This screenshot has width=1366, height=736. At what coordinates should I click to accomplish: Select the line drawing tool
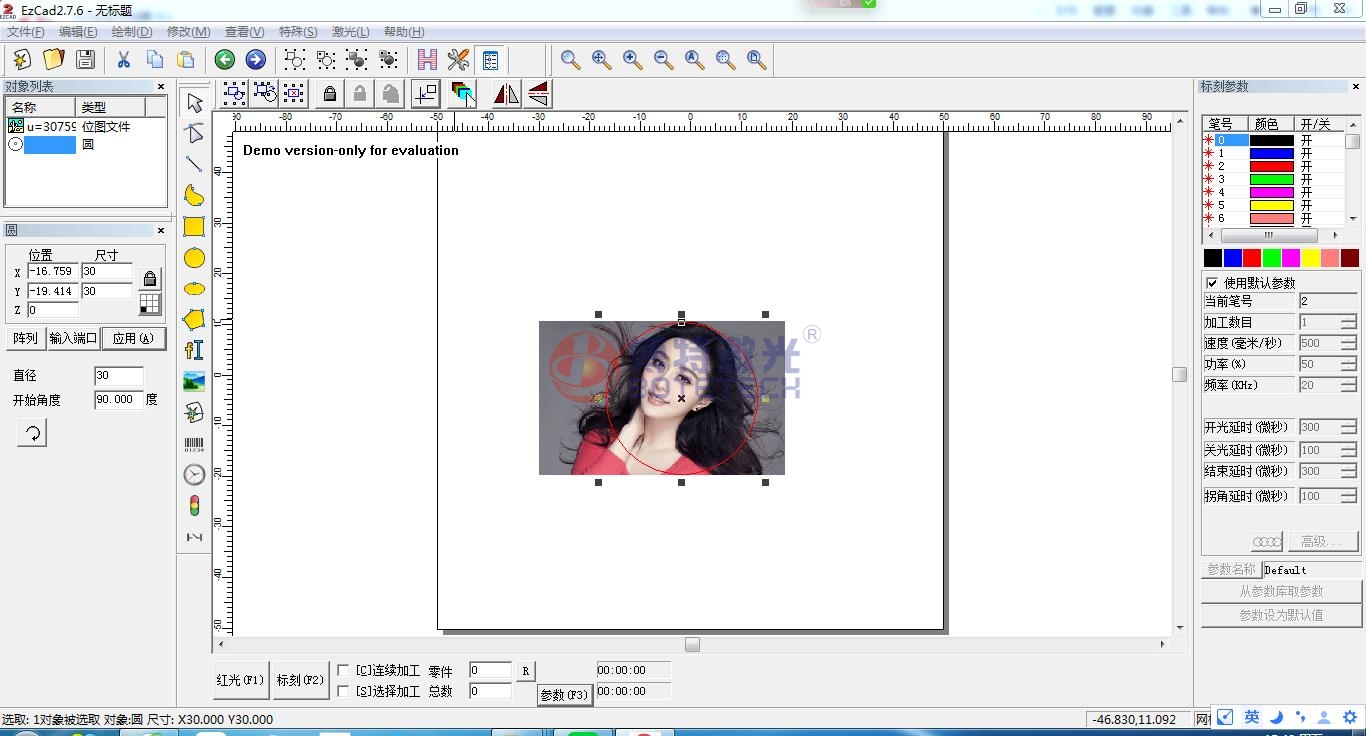194,164
